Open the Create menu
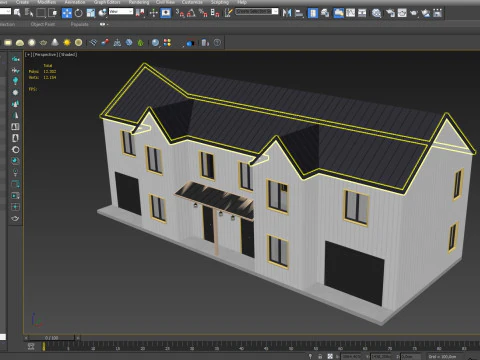Screen dimensions: 480x360 click(x=22, y=2)
